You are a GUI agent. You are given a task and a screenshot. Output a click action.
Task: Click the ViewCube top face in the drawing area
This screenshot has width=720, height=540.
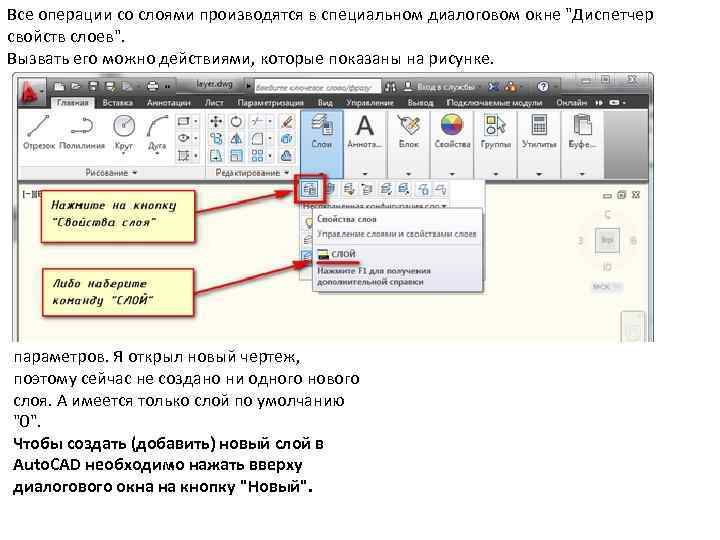(x=607, y=240)
